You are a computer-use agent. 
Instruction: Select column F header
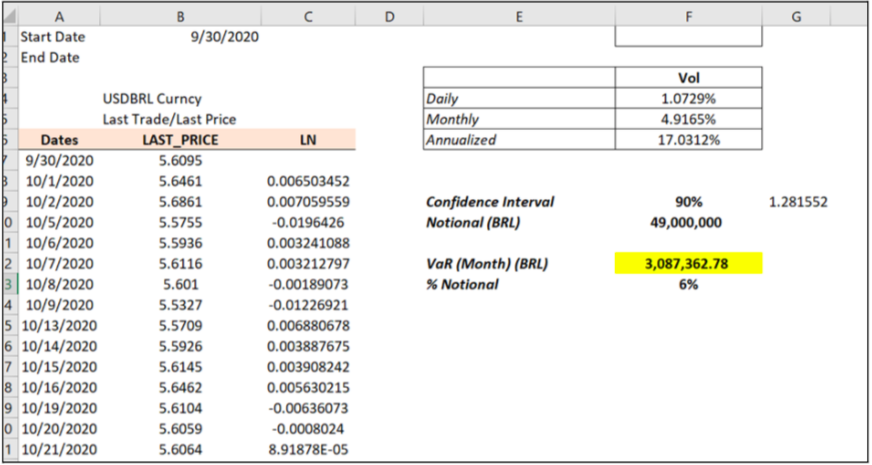click(688, 17)
